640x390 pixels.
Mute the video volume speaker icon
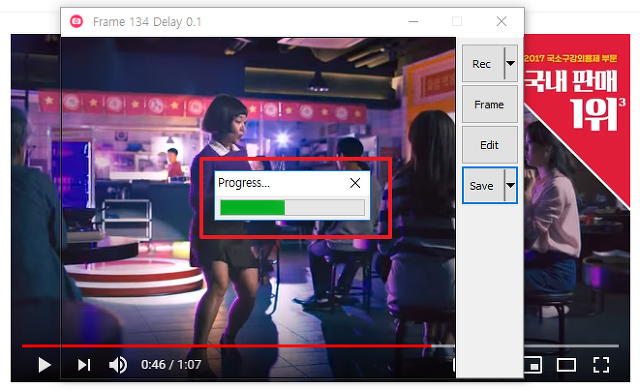[x=118, y=365]
